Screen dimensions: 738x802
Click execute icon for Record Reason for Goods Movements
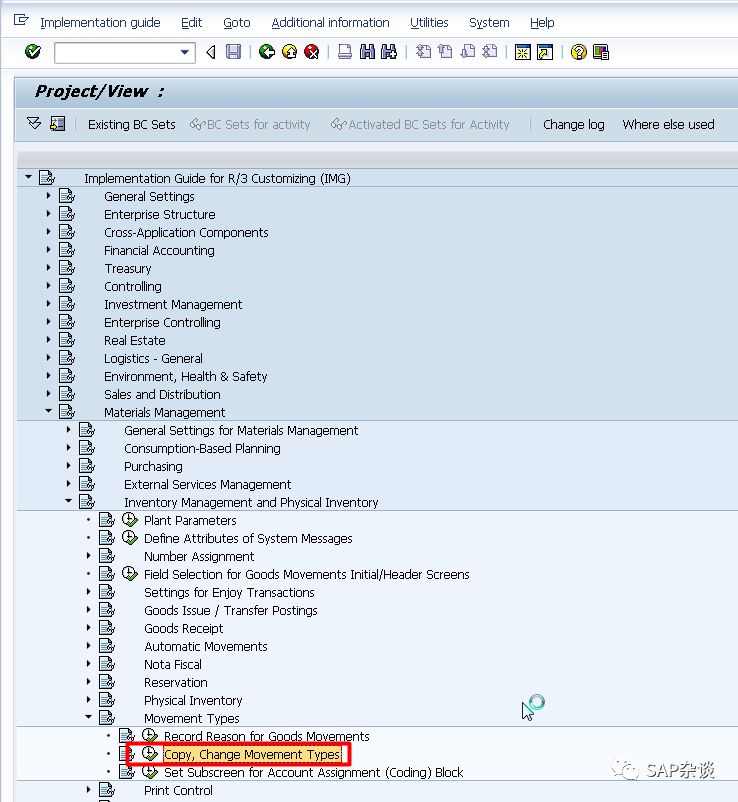tap(150, 736)
